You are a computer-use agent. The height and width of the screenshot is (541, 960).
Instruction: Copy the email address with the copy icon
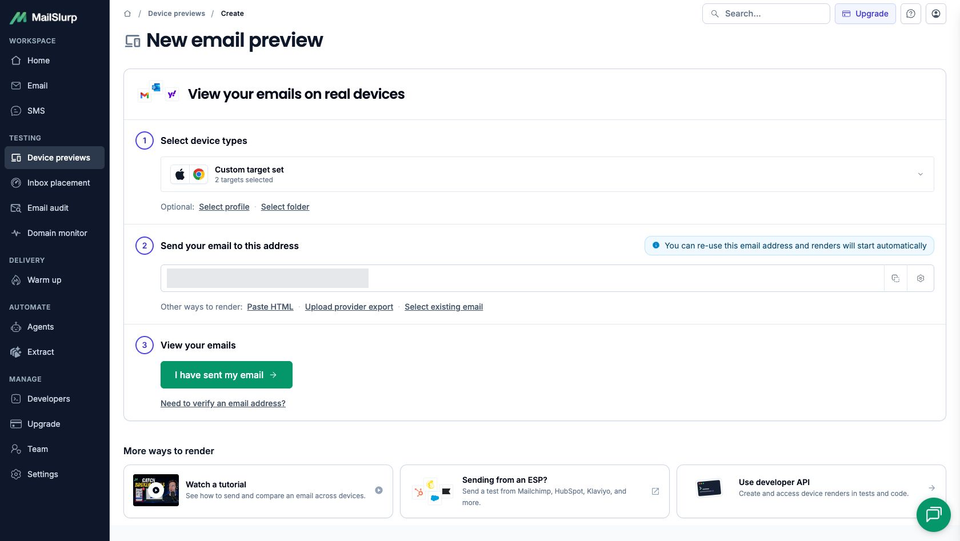[x=895, y=278]
